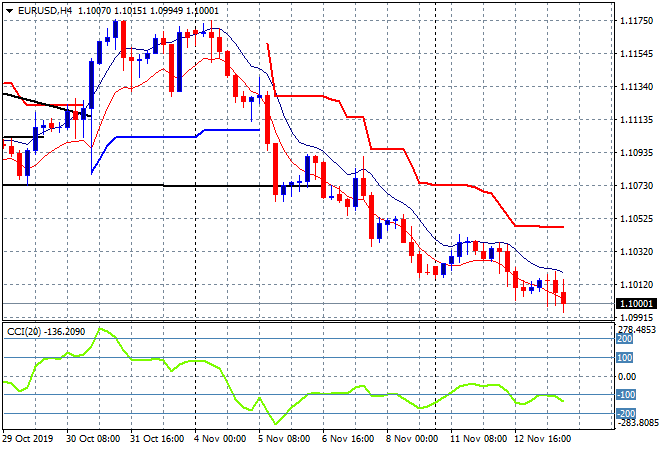Click the 8 Nov 00:00 time label
660x450 pixels.
point(412,439)
